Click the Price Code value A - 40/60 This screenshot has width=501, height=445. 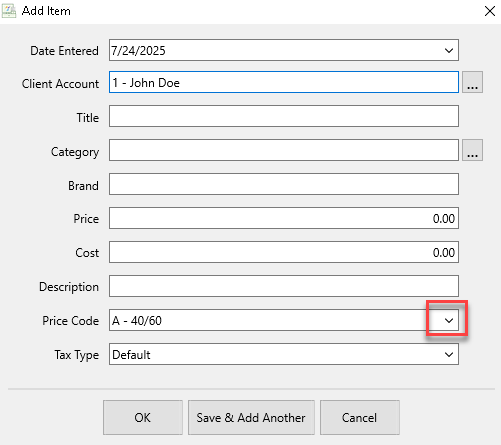tap(137, 321)
